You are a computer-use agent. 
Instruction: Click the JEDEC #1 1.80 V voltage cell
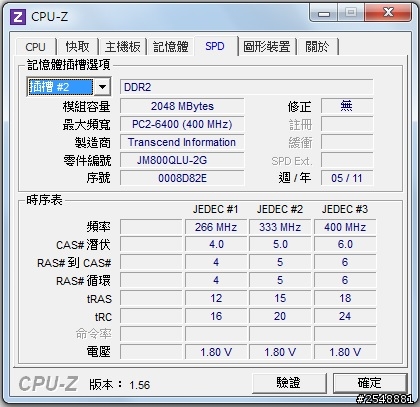[x=216, y=352]
